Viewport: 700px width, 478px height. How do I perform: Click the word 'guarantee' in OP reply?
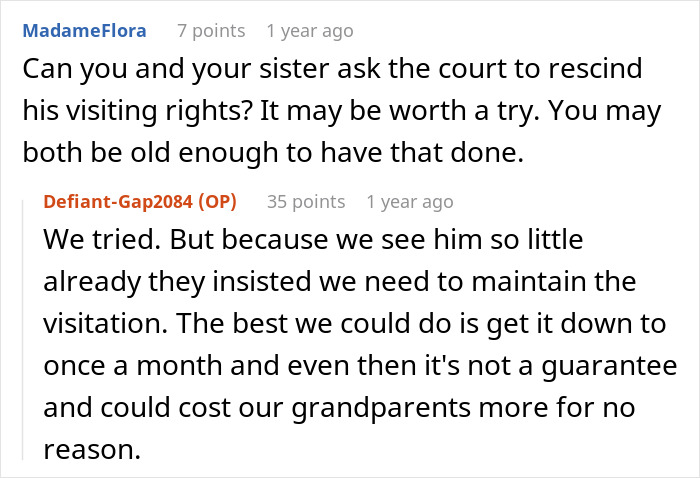pyautogui.click(x=609, y=367)
